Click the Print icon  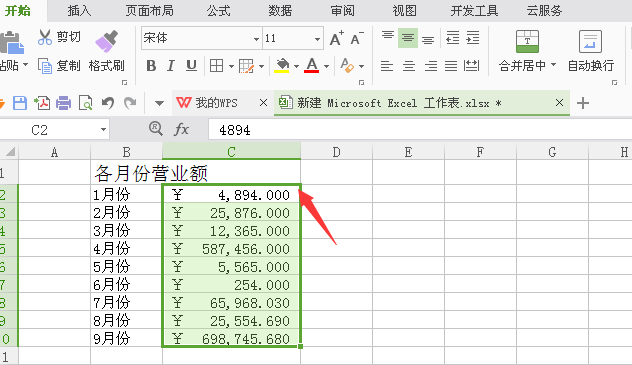63,103
